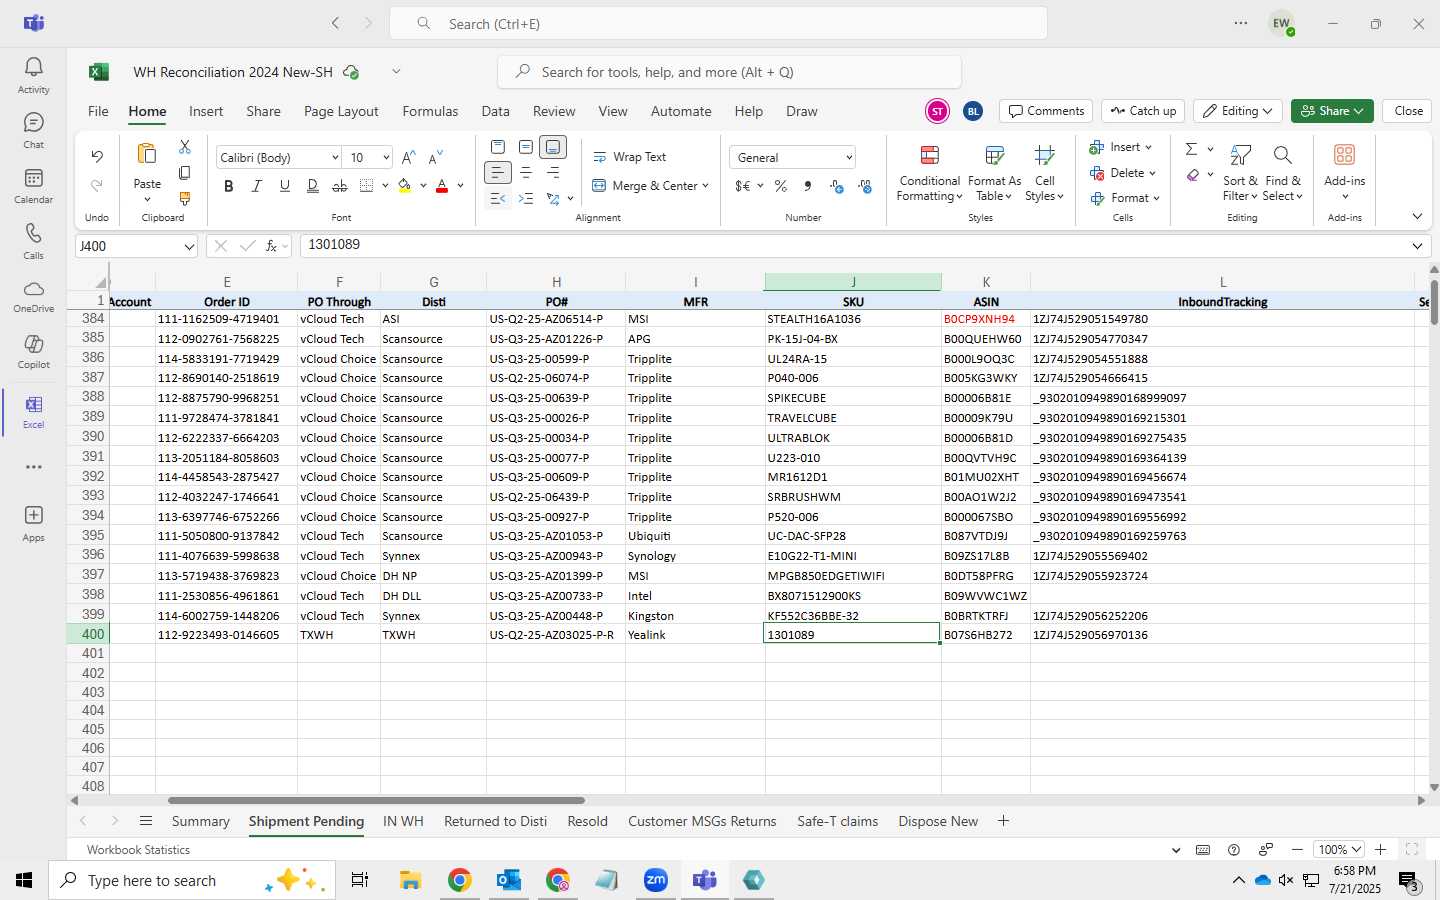Image resolution: width=1440 pixels, height=900 pixels.
Task: Apply the red font color
Action: coord(442,186)
